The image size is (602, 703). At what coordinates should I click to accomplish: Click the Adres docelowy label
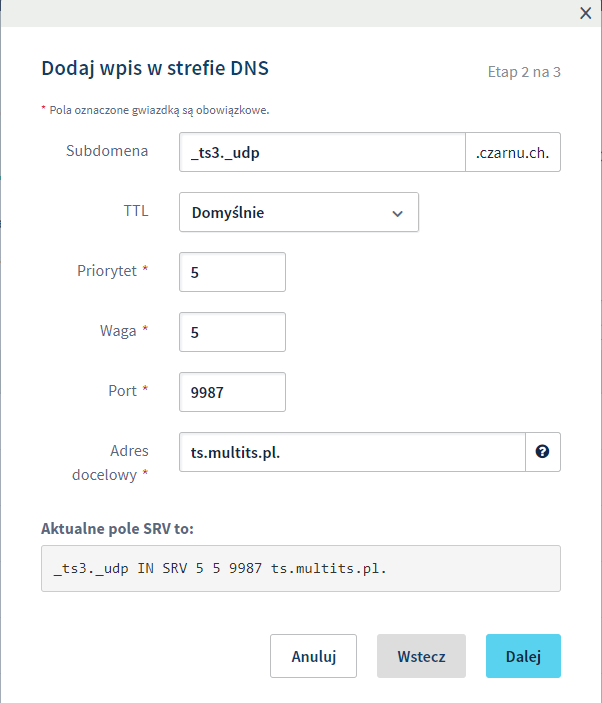coord(110,462)
